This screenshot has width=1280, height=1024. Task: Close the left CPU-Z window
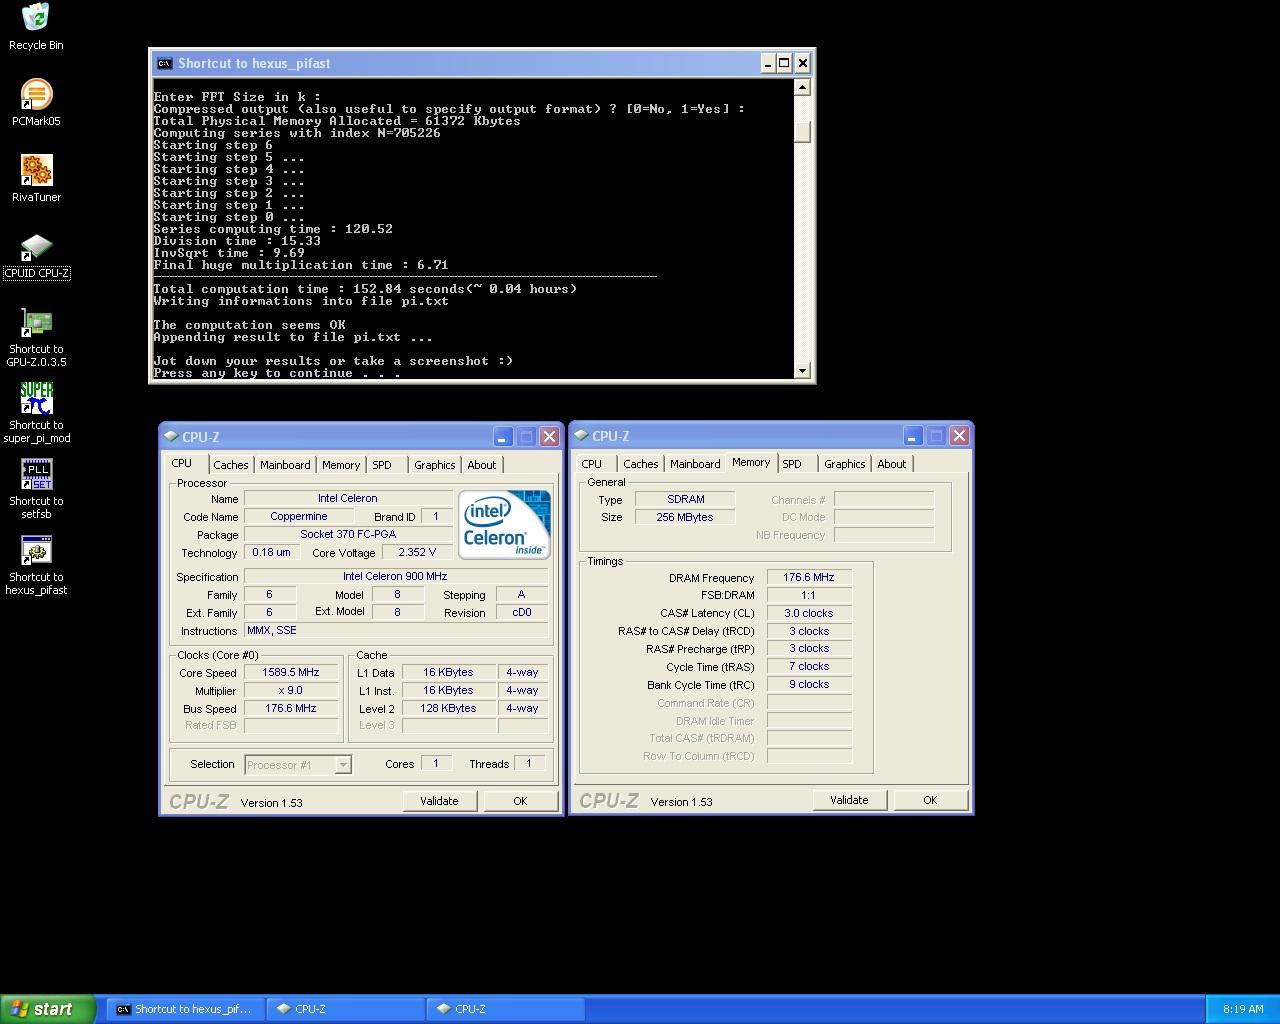(549, 437)
